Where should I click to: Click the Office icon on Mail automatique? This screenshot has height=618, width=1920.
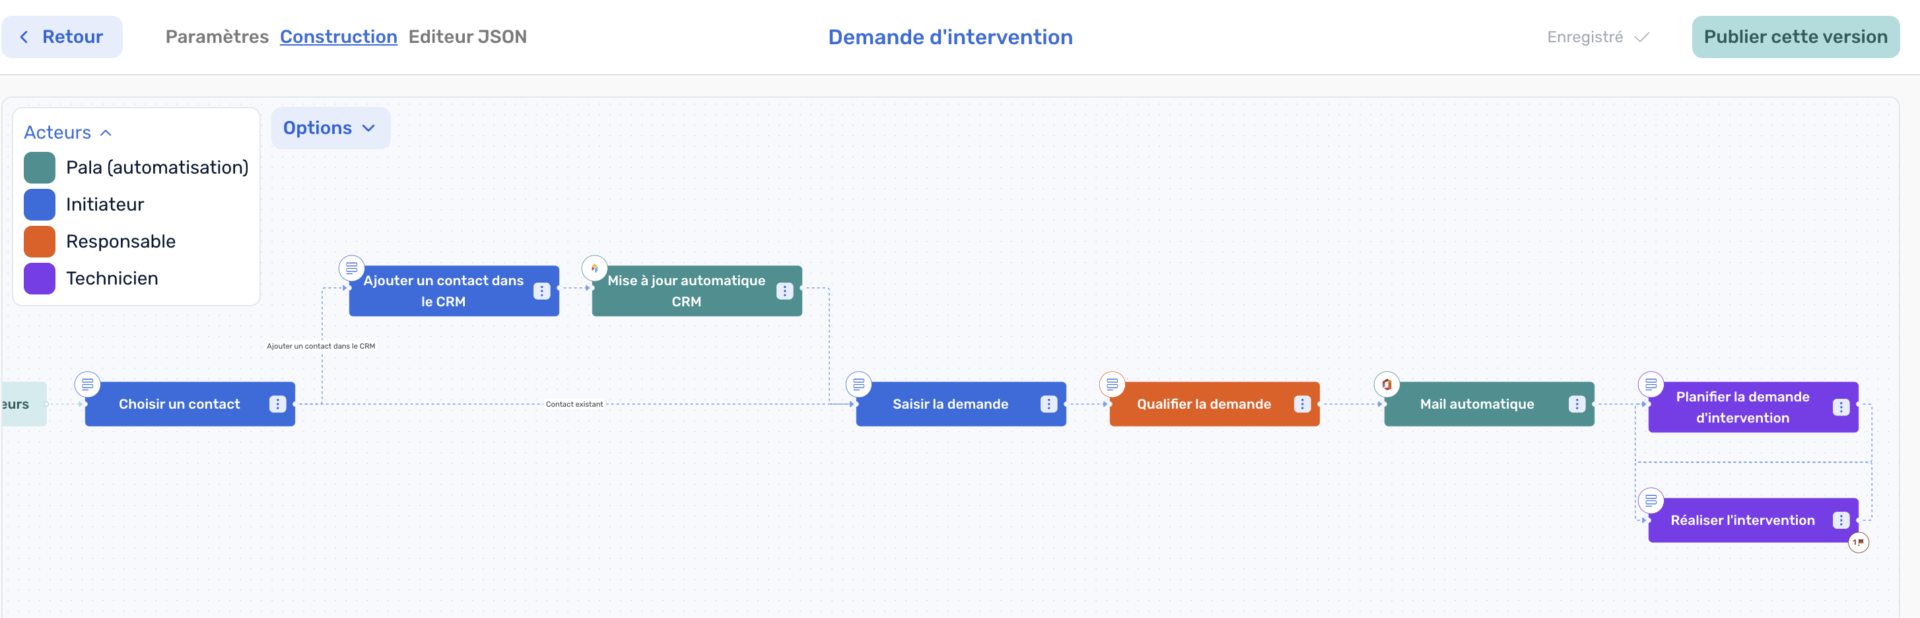click(1386, 384)
